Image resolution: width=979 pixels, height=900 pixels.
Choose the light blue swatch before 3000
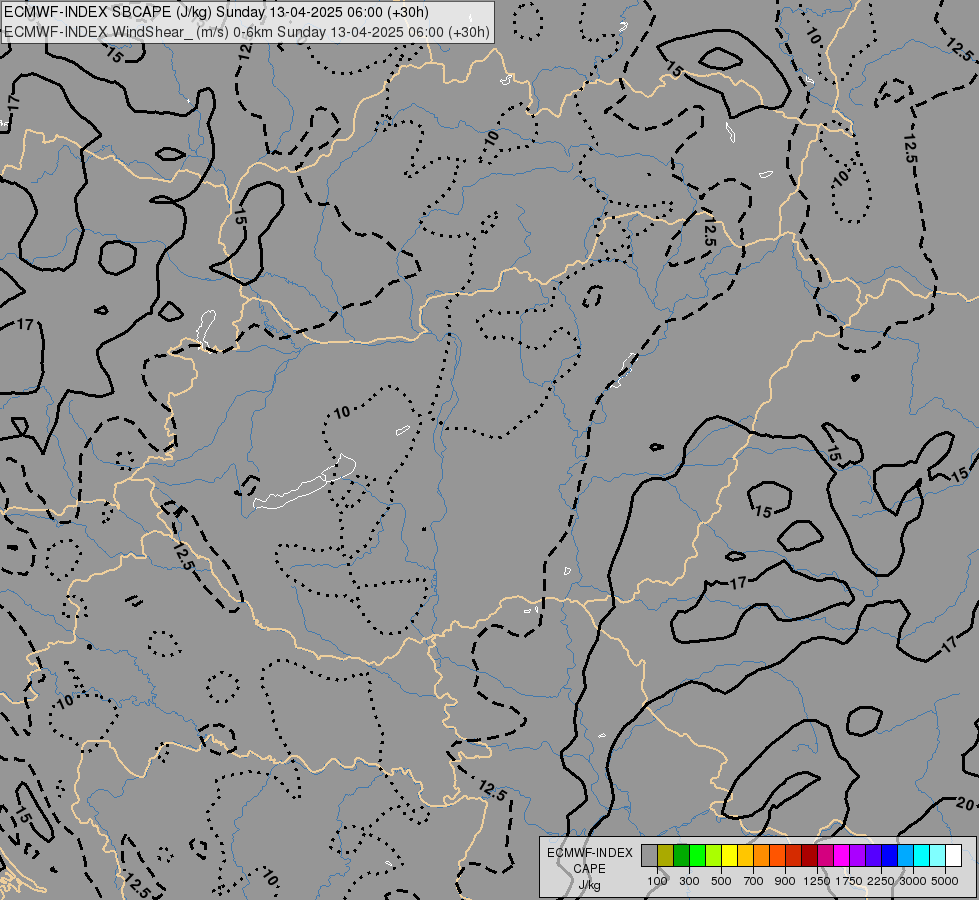click(x=905, y=855)
